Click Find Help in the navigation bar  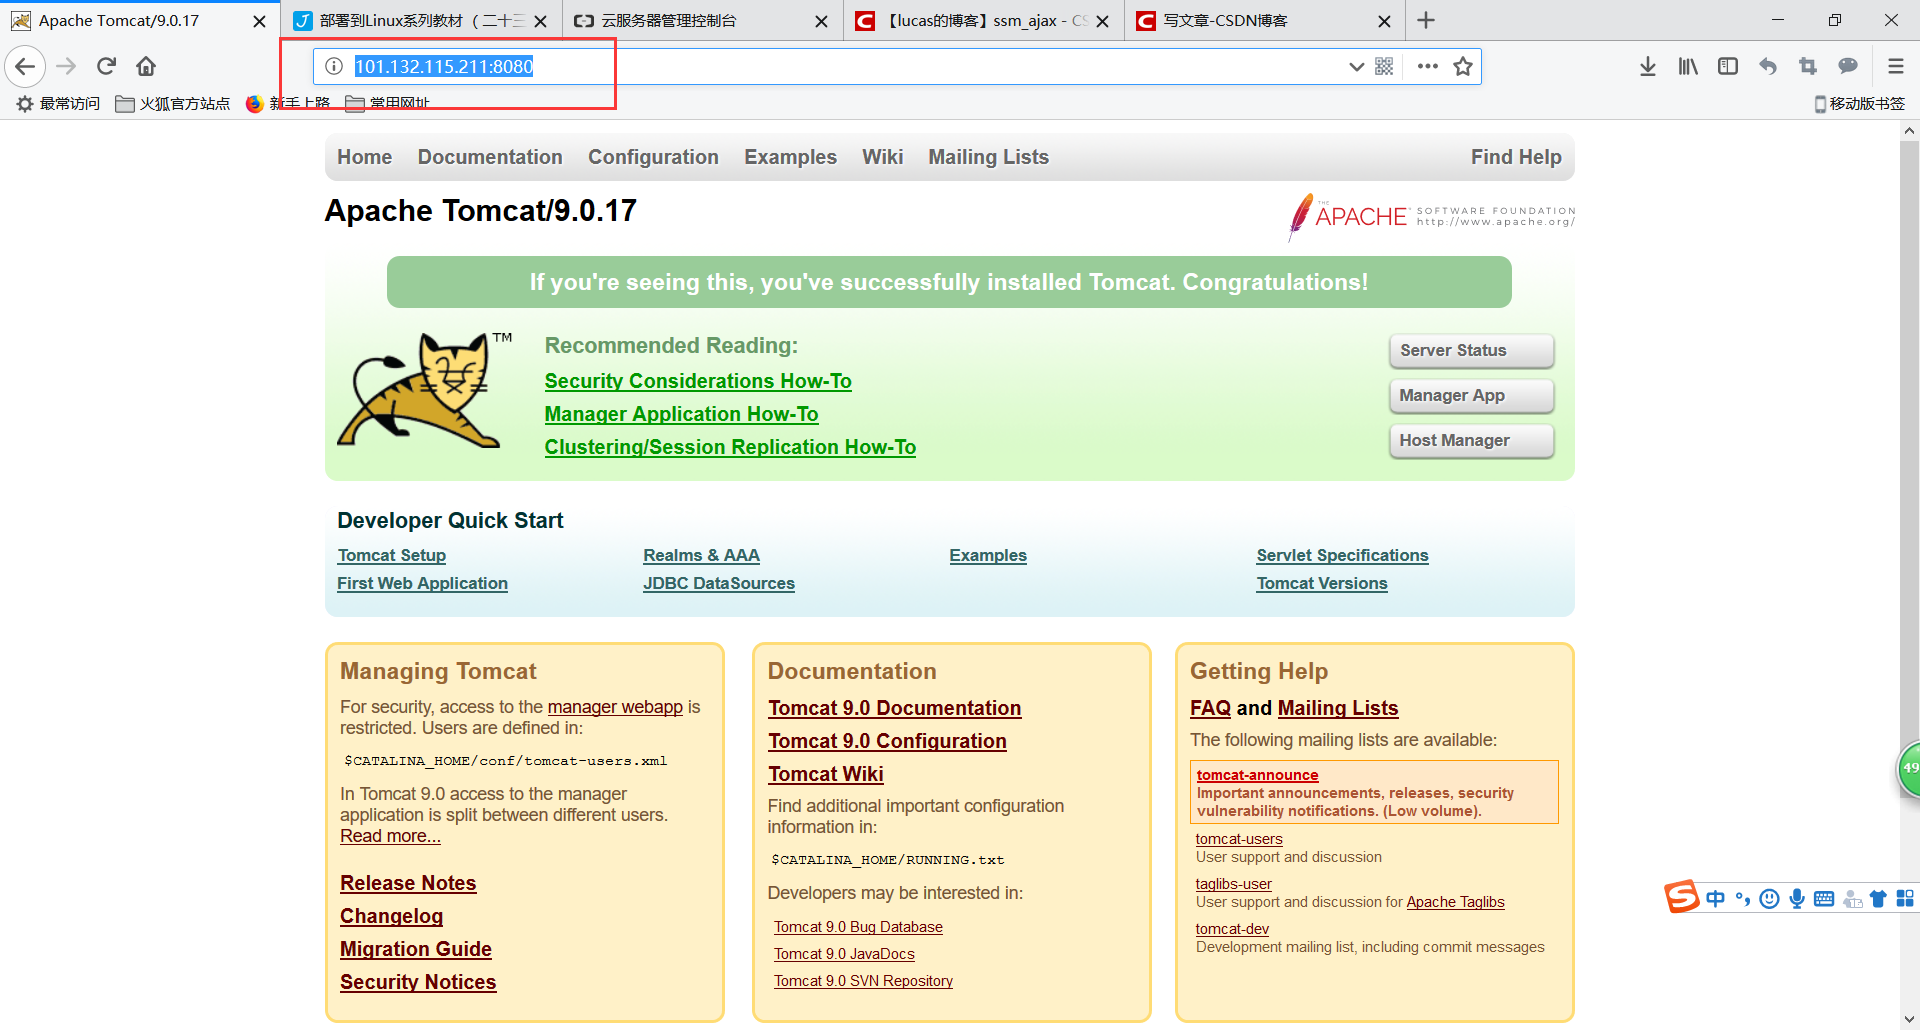[1516, 157]
